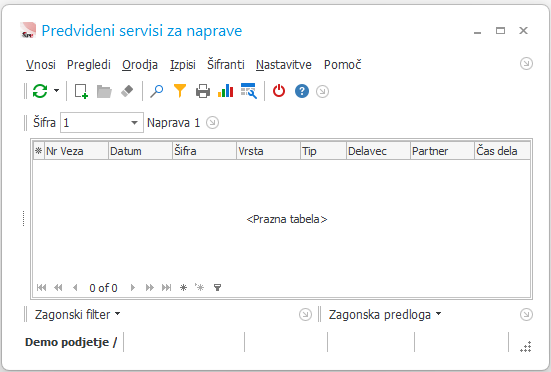The height and width of the screenshot is (372, 551).
Task: Click the asterisk grid selector cell
Action: coord(39,151)
